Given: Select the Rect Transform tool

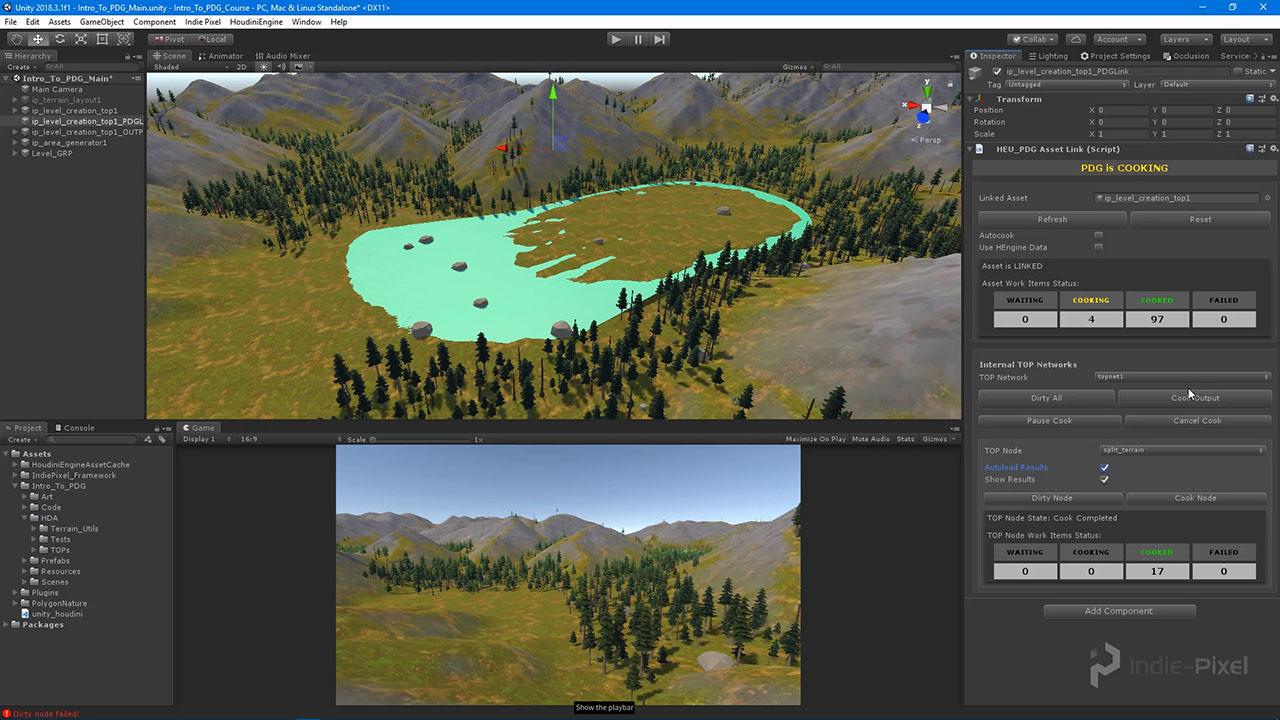Looking at the screenshot, I should 102,39.
